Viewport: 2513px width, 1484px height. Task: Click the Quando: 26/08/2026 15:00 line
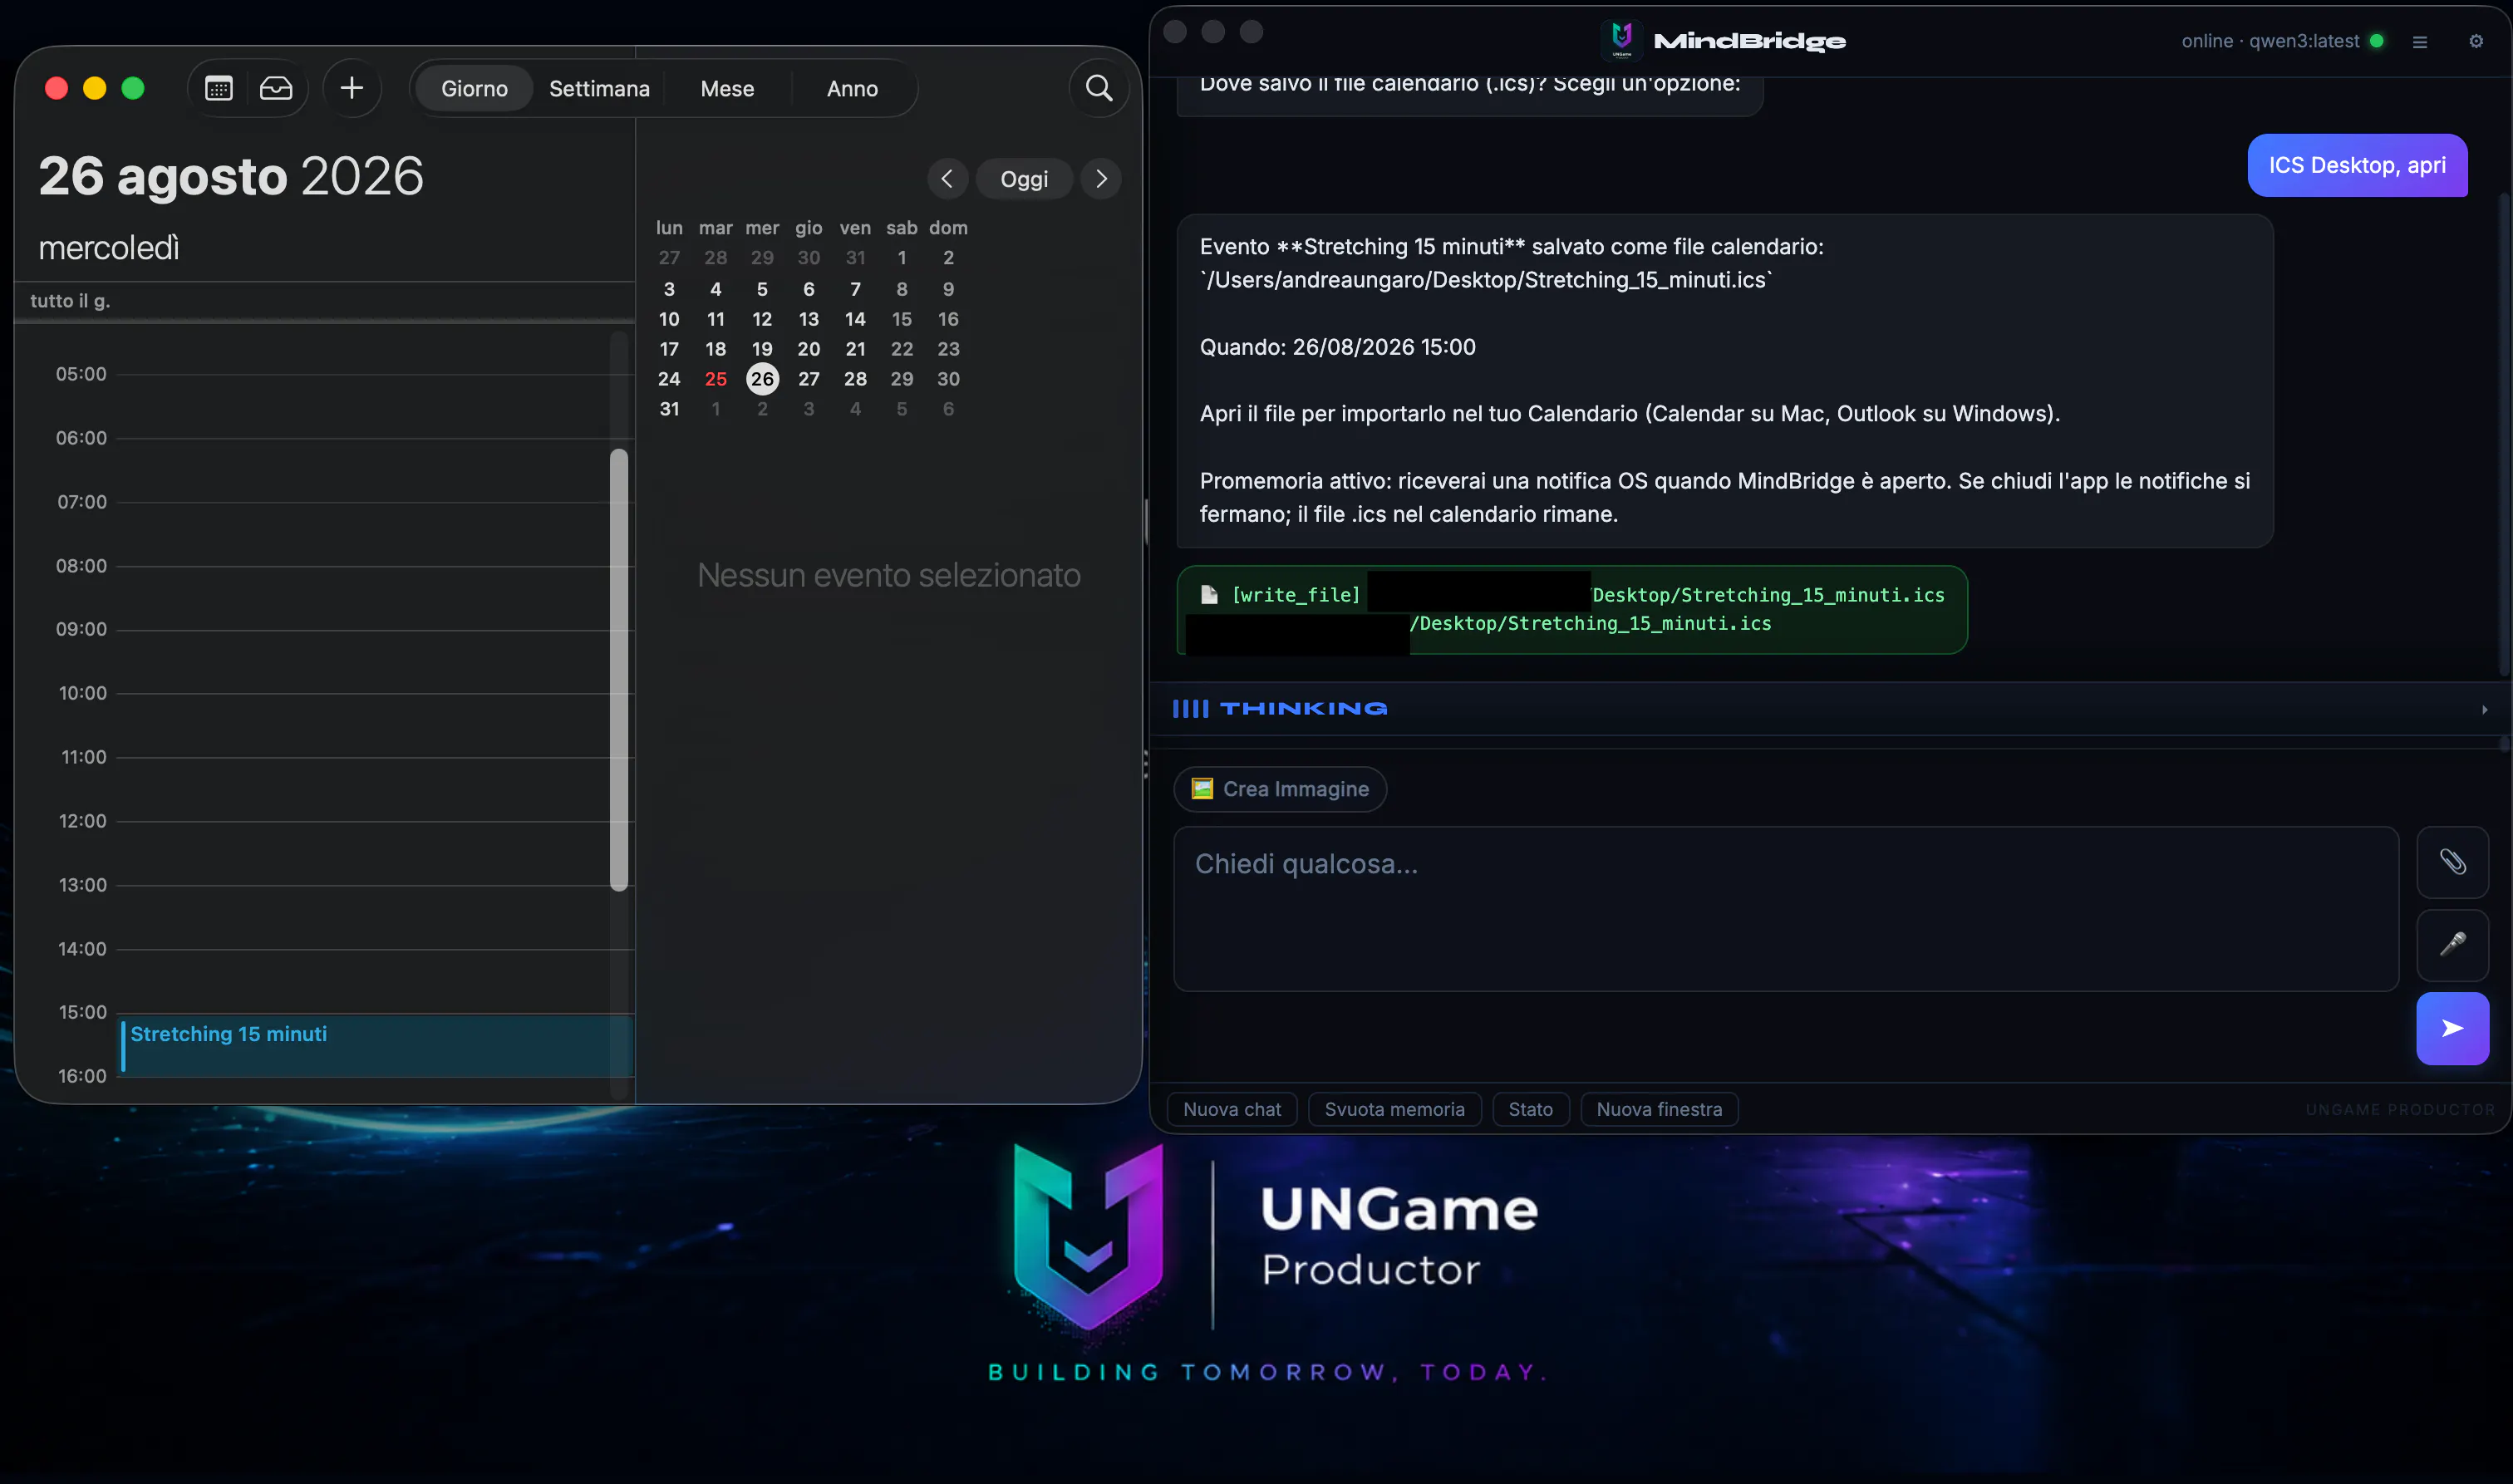coord(1337,347)
